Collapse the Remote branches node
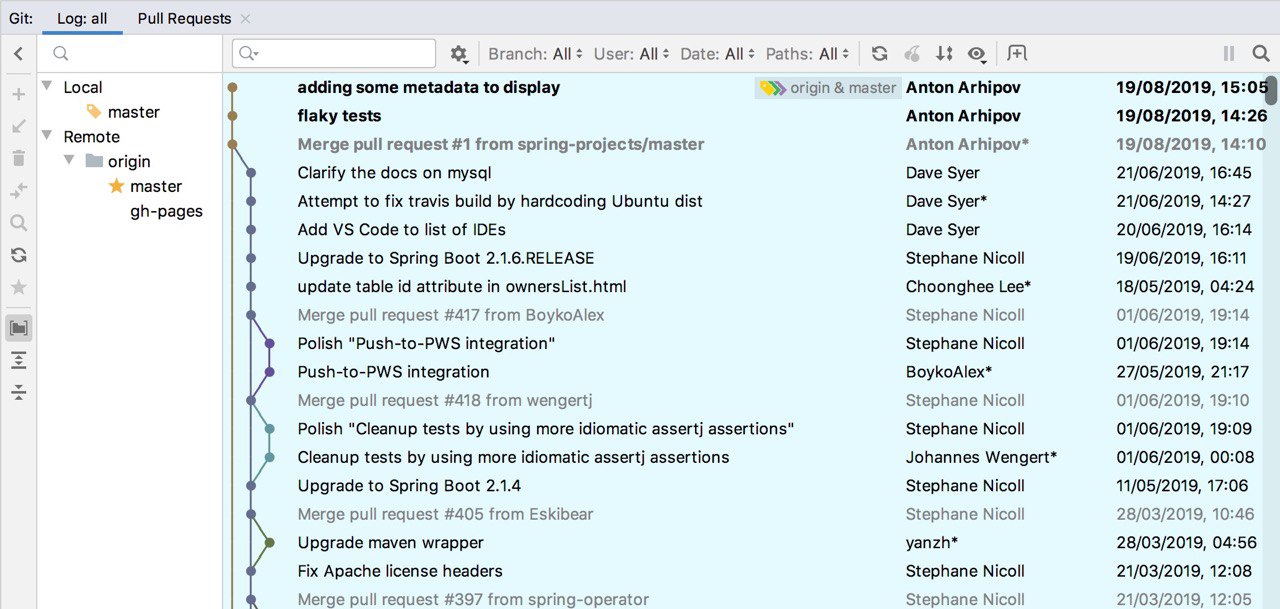This screenshot has height=609, width=1280. 47,136
